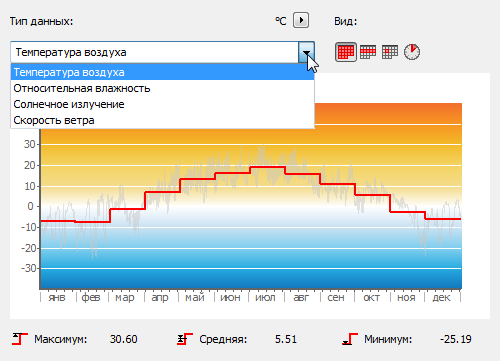Image resolution: width=500 pixels, height=361 pixels.
Task: Pick 'Солнечное излучение' option
Action: pos(162,104)
